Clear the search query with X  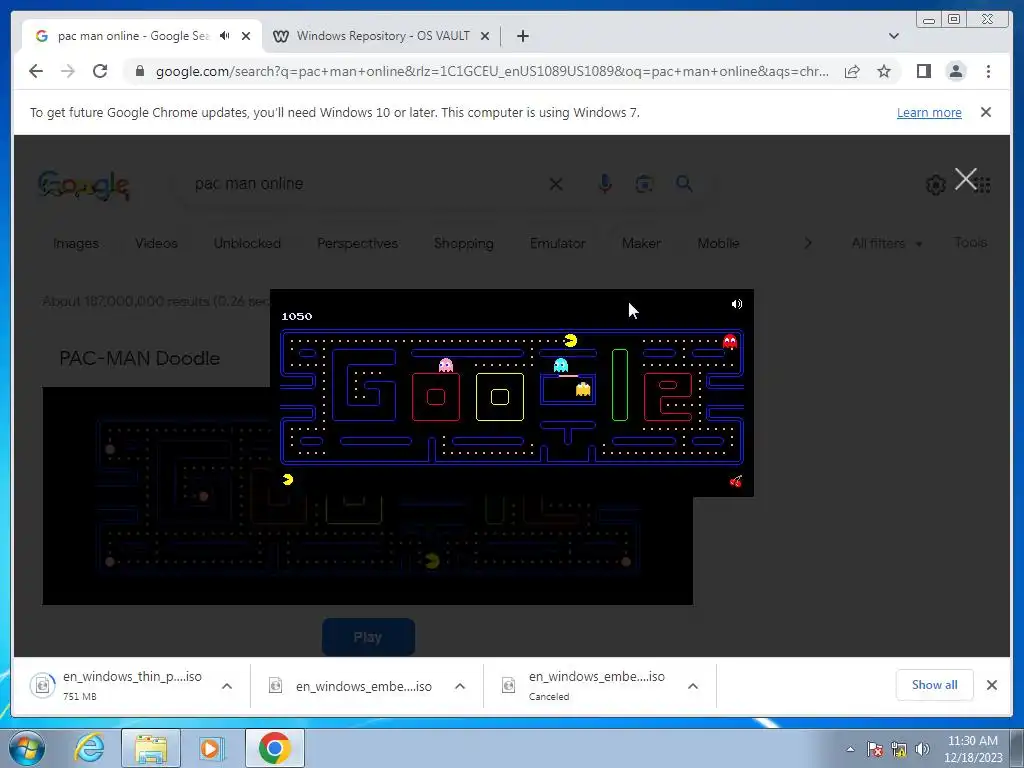tap(556, 184)
